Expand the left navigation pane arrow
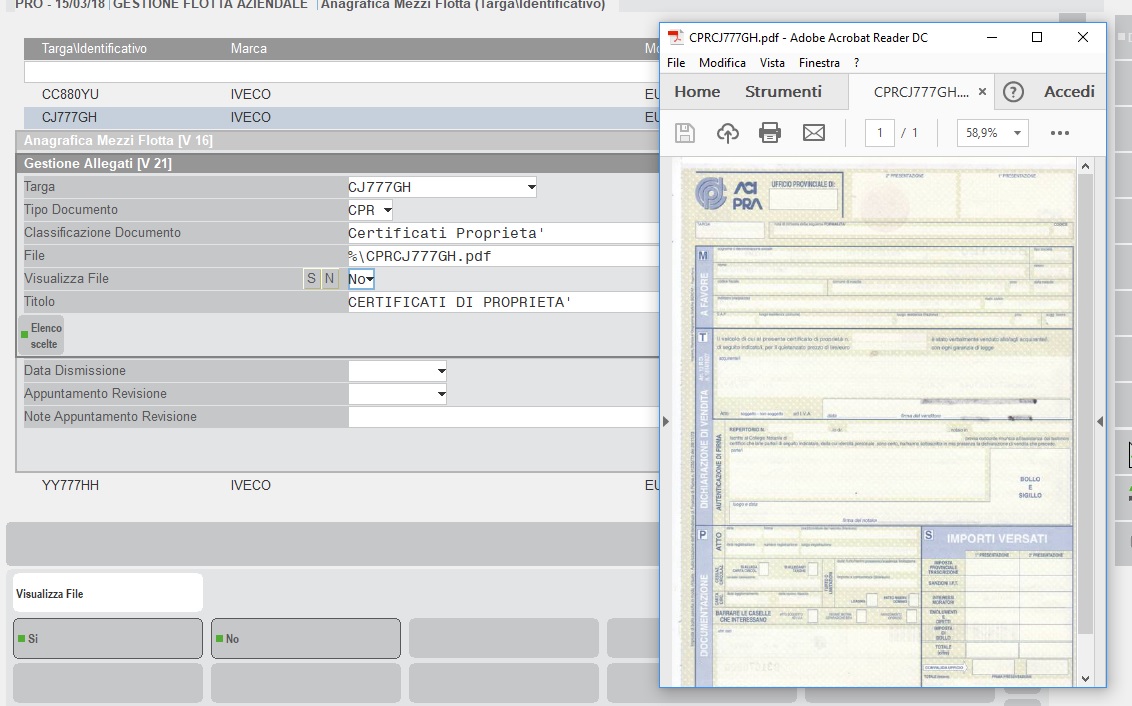The width and height of the screenshot is (1132, 706). (x=666, y=422)
